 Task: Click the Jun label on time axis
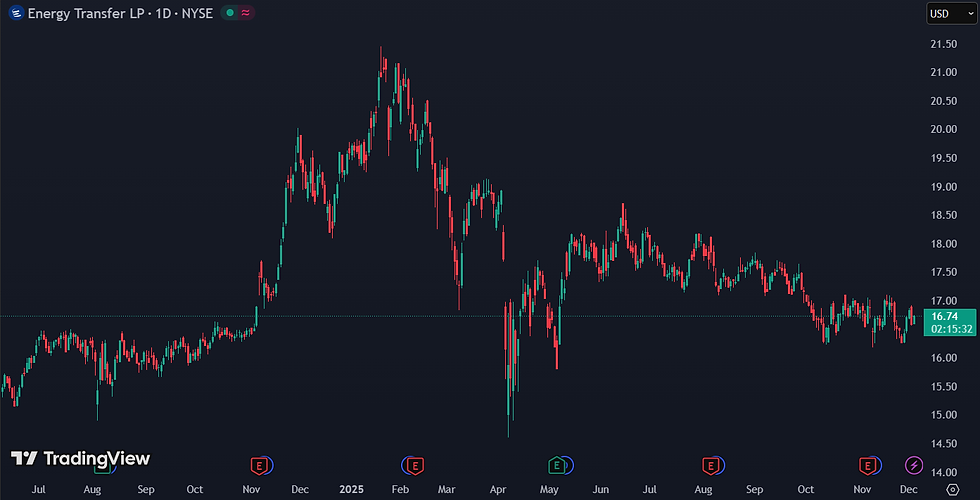(600, 489)
